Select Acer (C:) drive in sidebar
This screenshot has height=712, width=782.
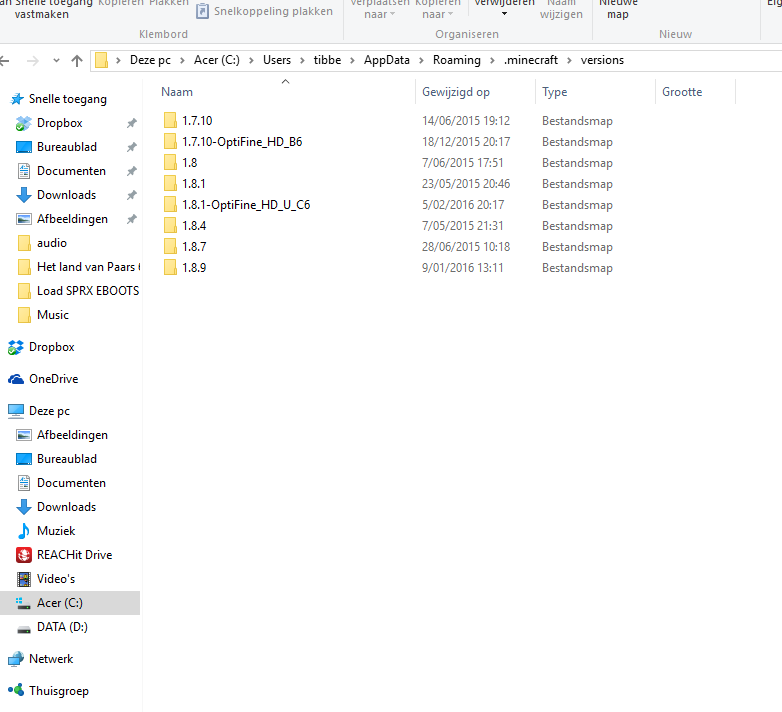point(70,603)
